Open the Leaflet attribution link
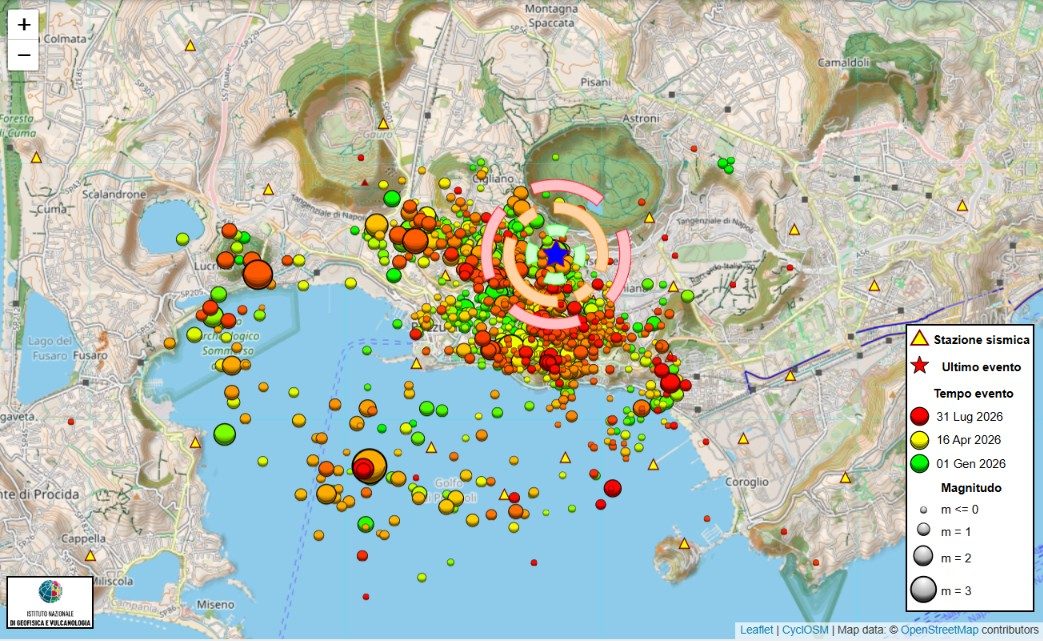This screenshot has width=1043, height=641. (x=756, y=630)
